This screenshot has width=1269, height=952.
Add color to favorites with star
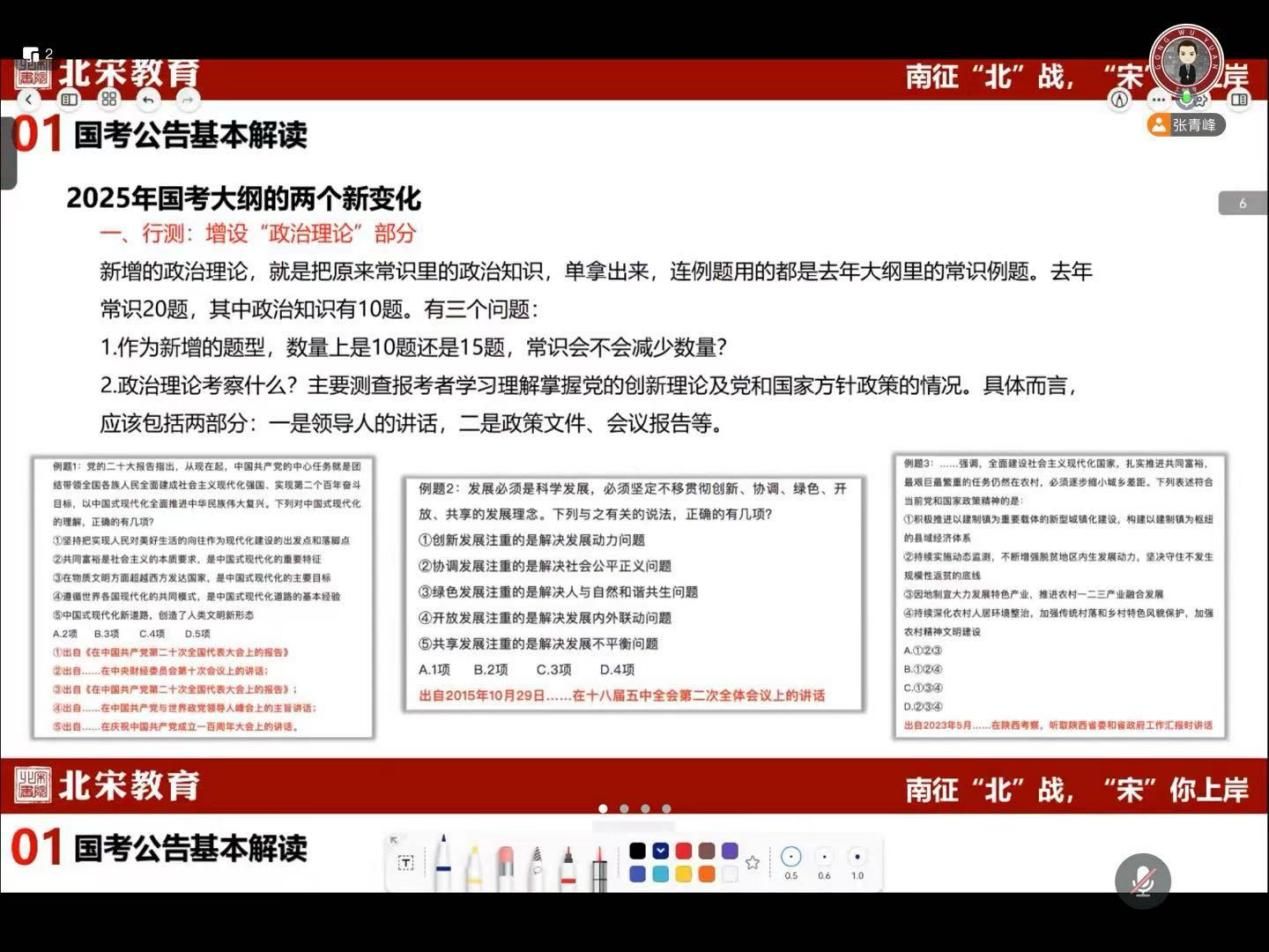pos(753,862)
